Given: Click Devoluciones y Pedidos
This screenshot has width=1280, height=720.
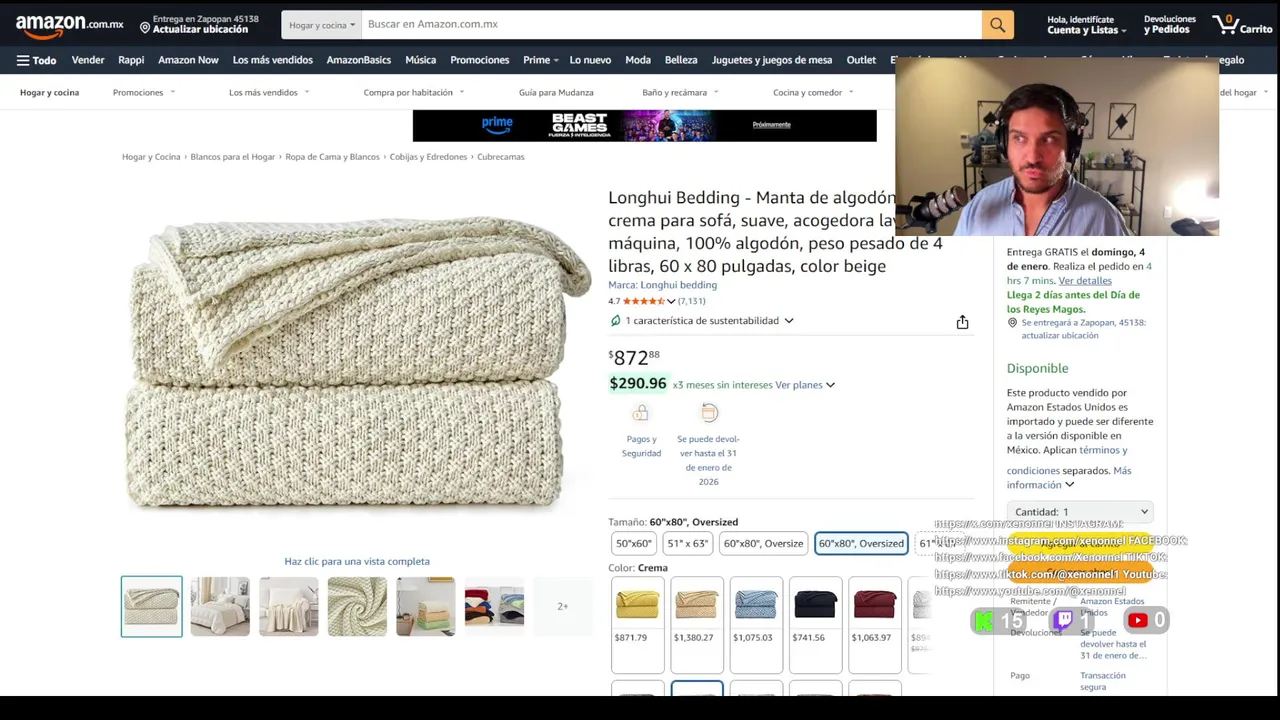Looking at the screenshot, I should point(1169,24).
